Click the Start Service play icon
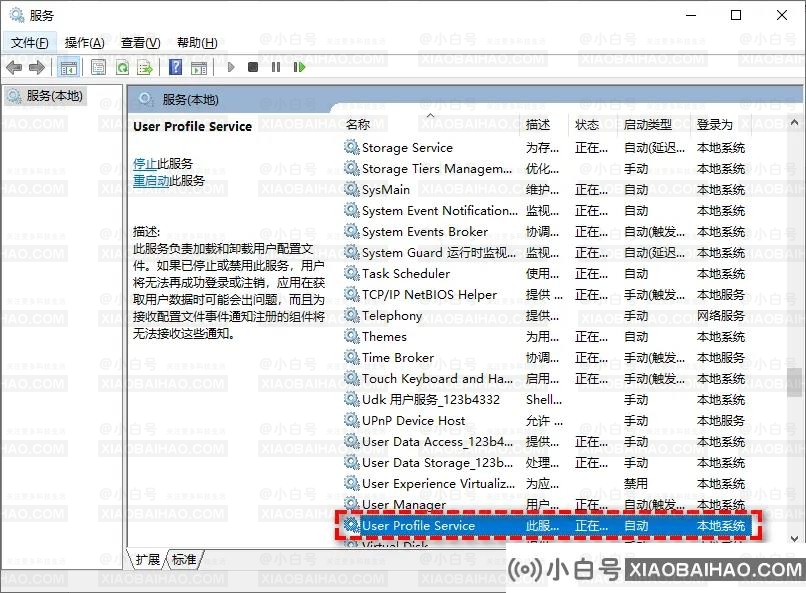806x593 pixels. (231, 67)
